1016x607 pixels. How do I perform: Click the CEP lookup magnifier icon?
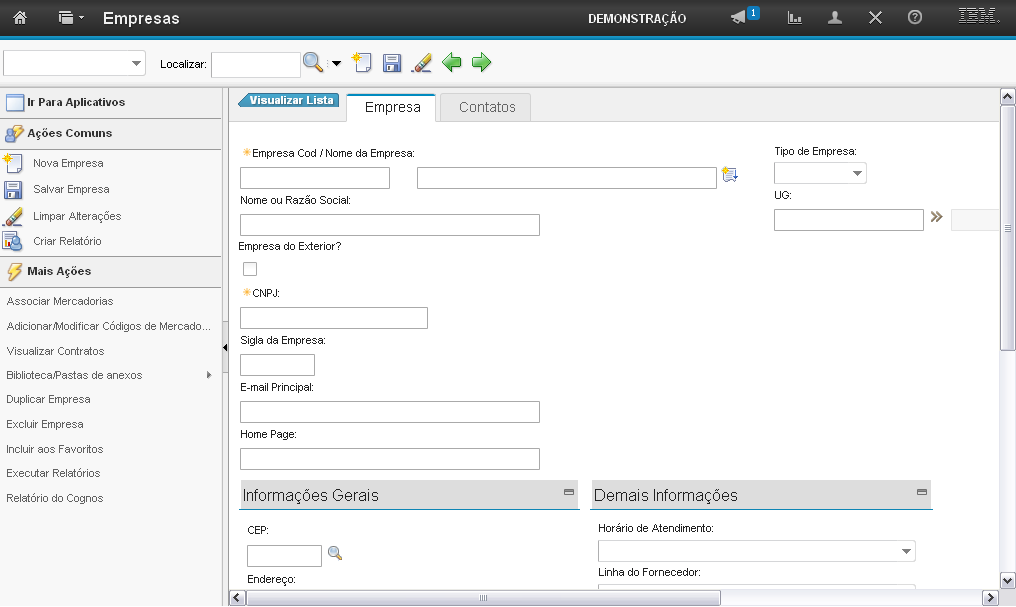[x=335, y=553]
